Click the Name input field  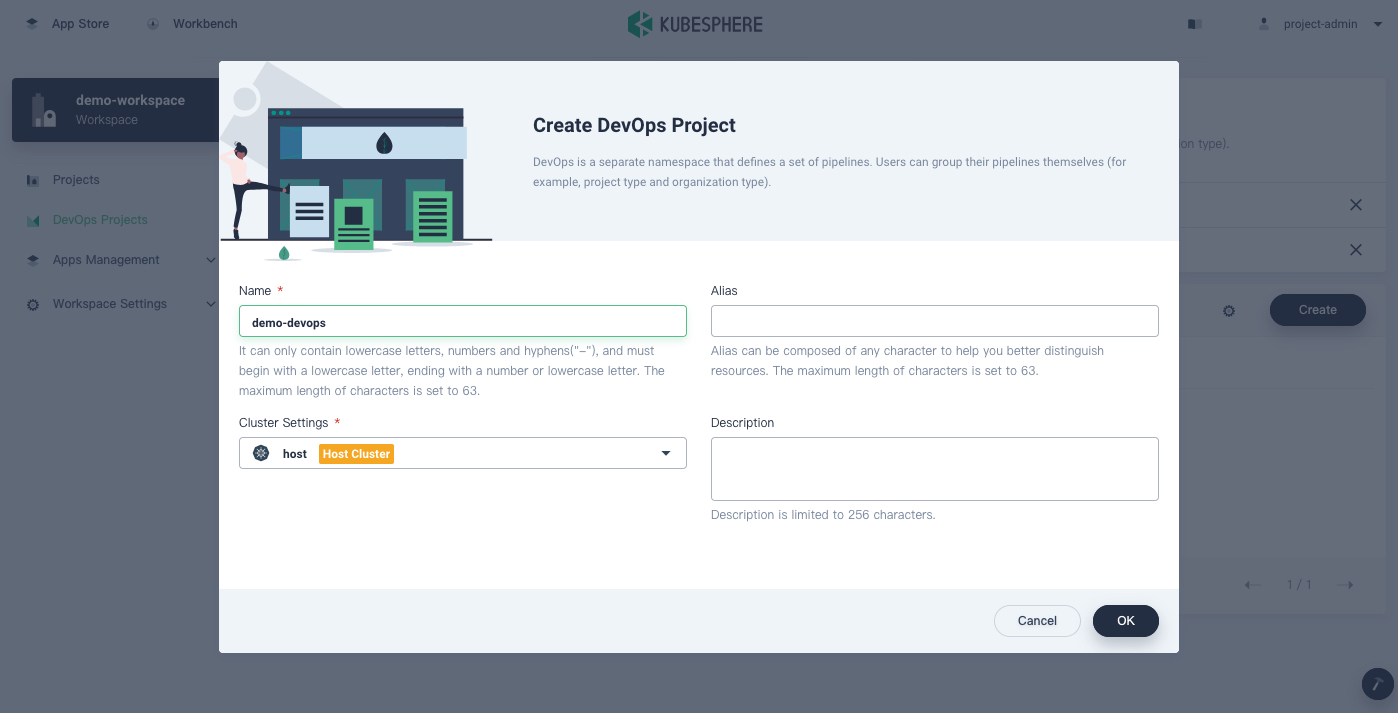click(462, 322)
